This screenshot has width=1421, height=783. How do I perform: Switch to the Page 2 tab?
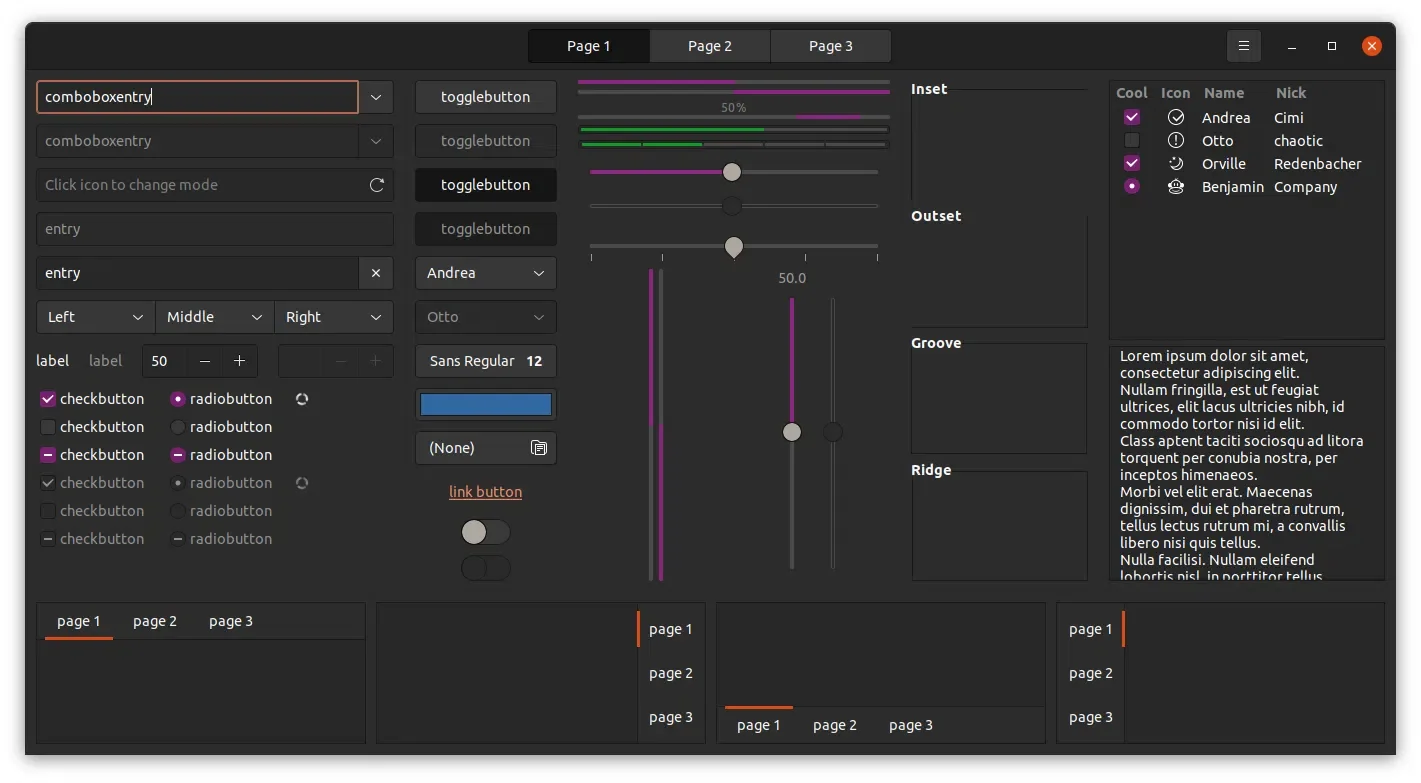click(709, 46)
